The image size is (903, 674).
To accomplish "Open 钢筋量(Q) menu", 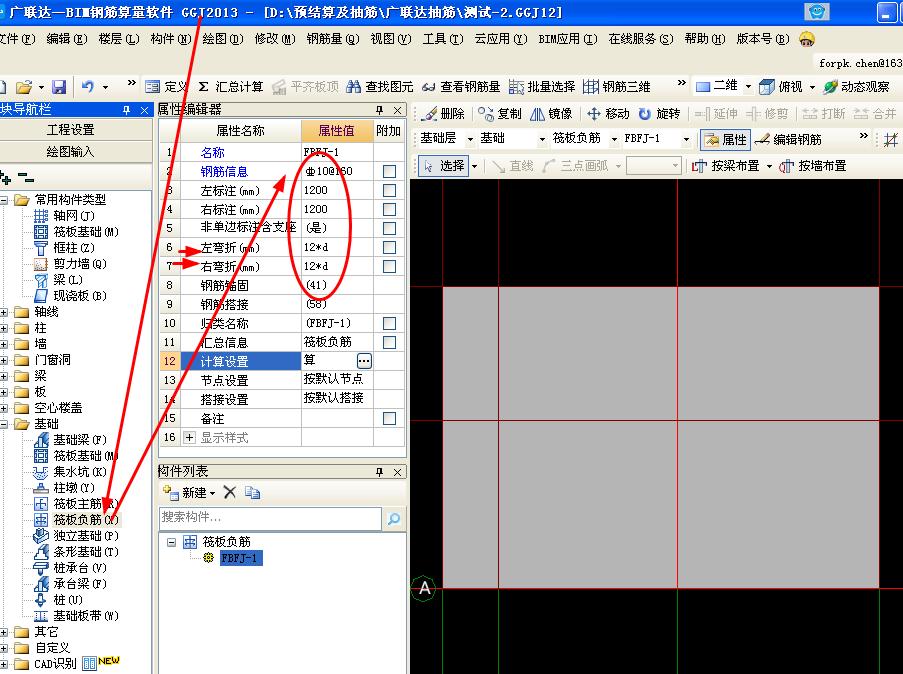I will click(x=333, y=39).
